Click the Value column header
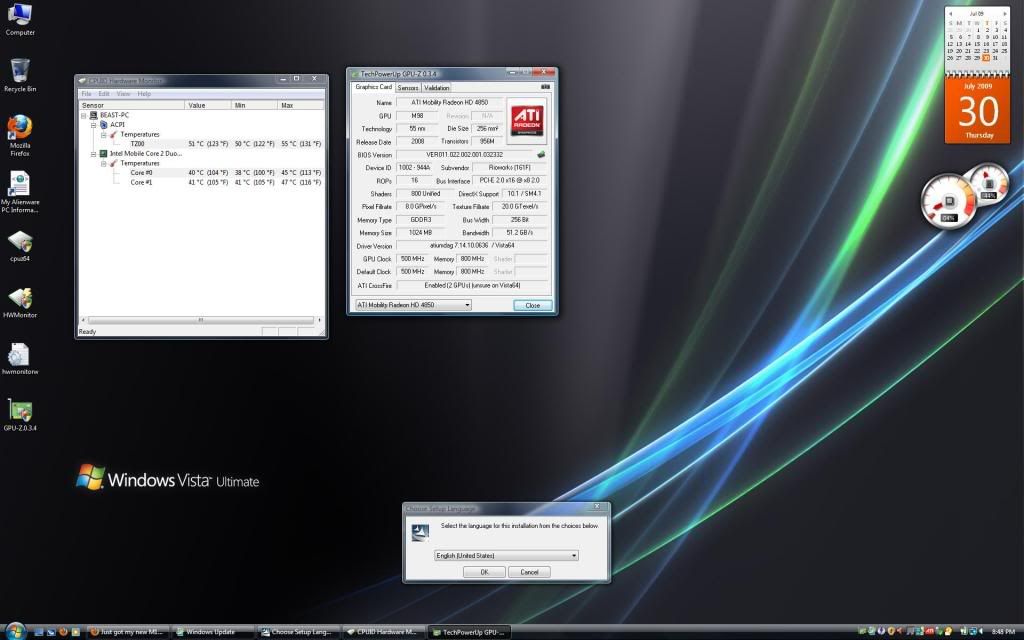Viewport: 1024px width, 640px height. (x=208, y=105)
